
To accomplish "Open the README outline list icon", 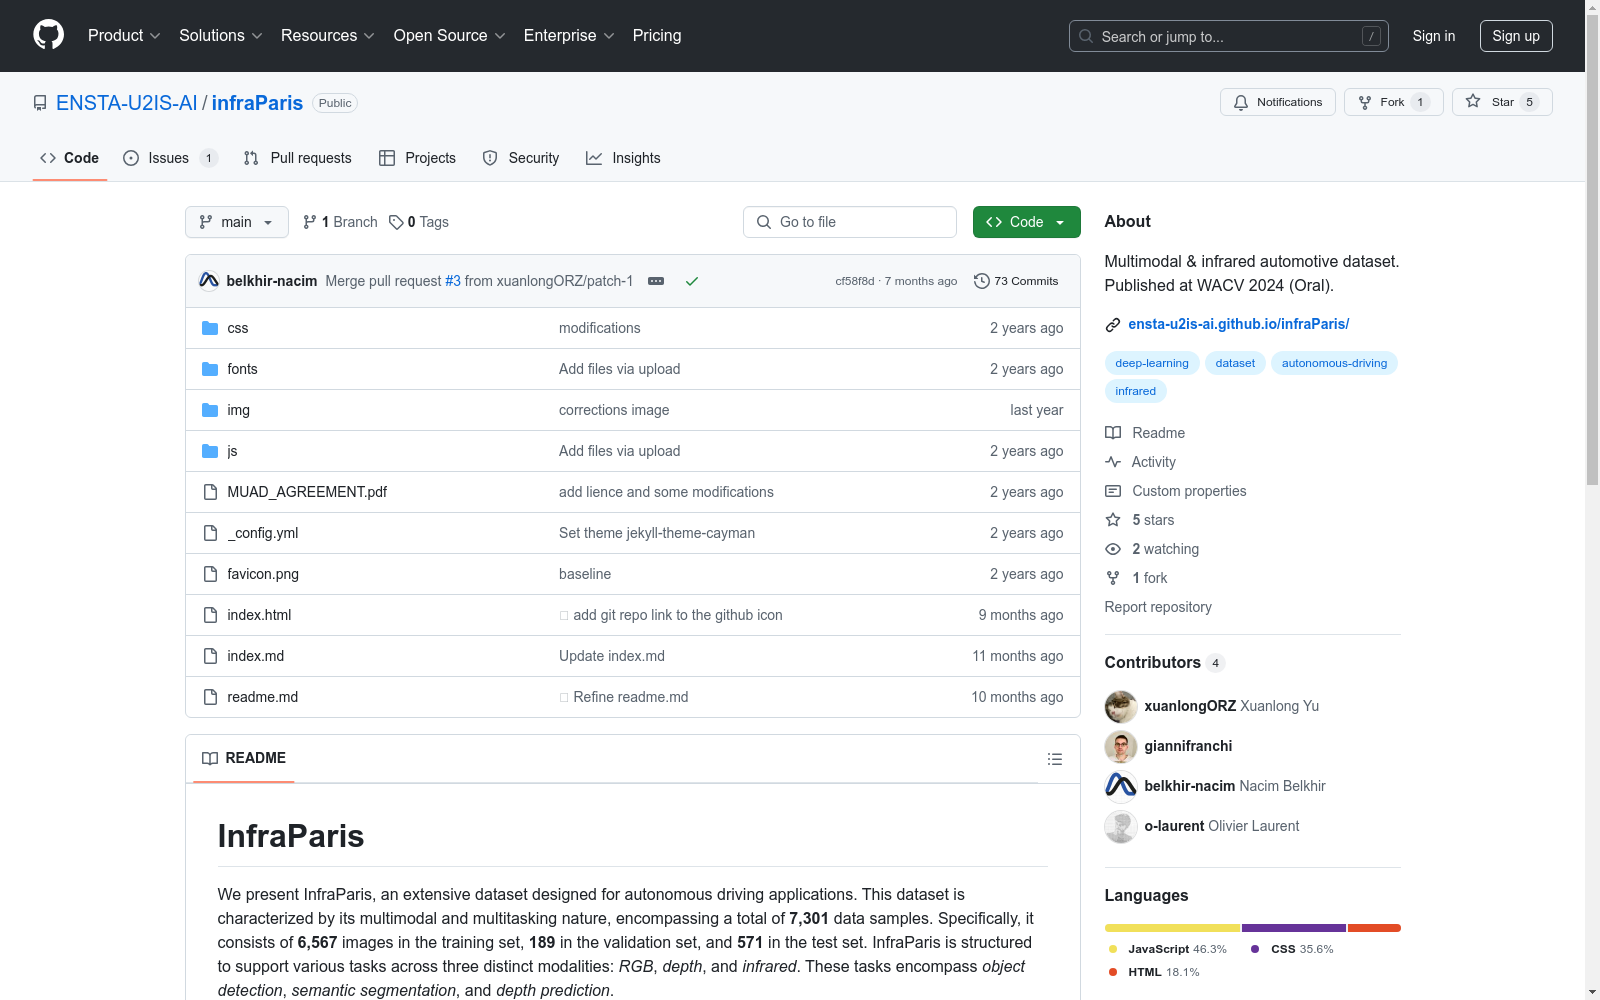I will [1054, 759].
